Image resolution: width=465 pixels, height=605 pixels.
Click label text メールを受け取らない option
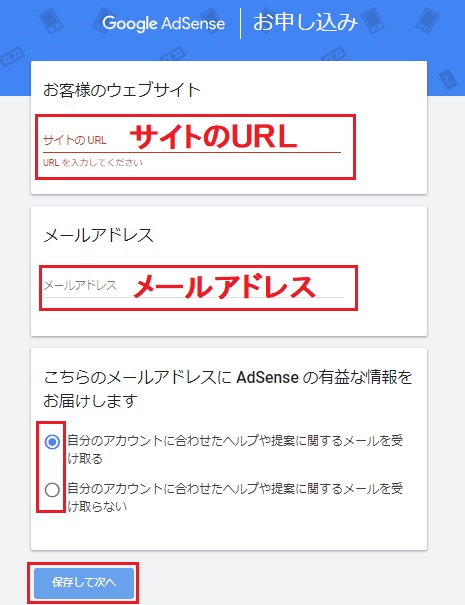[x=235, y=497]
